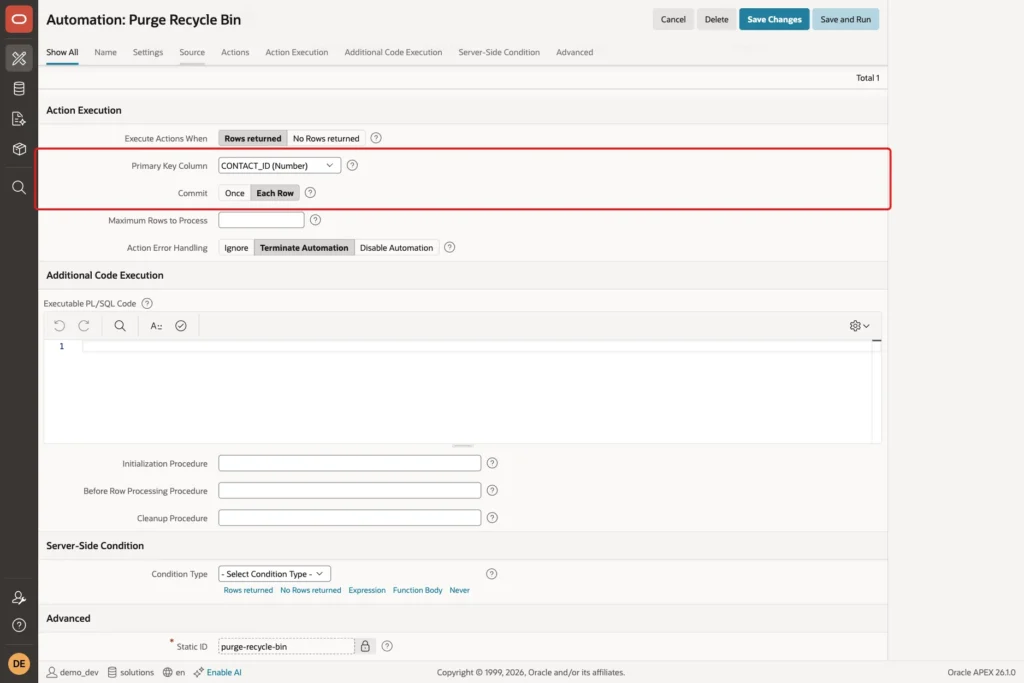The image size is (1024, 683).
Task: Open the Condition Type select list
Action: (x=274, y=574)
